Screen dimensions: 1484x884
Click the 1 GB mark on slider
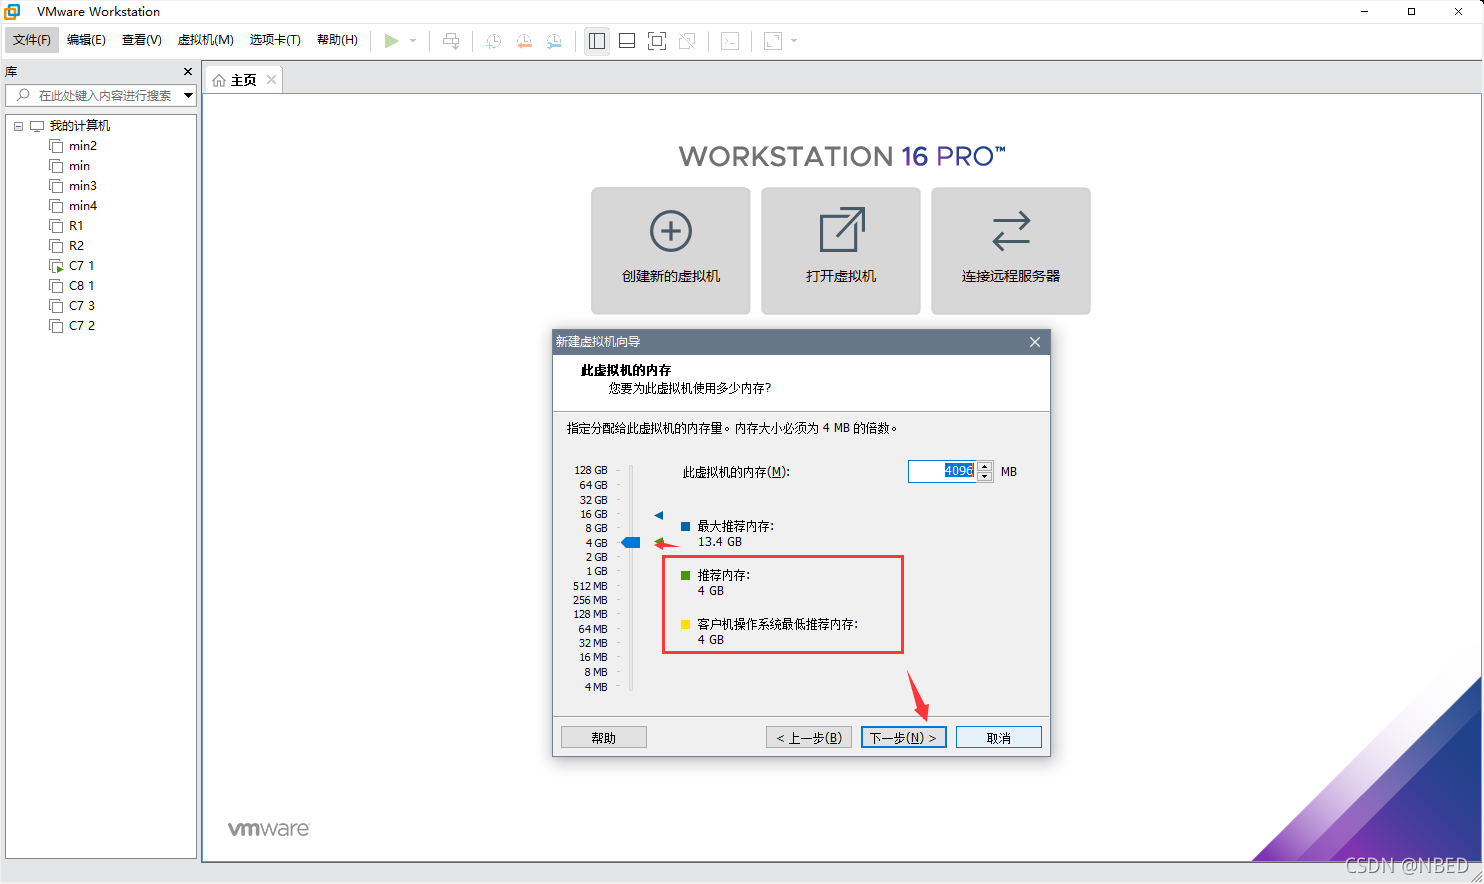(597, 572)
